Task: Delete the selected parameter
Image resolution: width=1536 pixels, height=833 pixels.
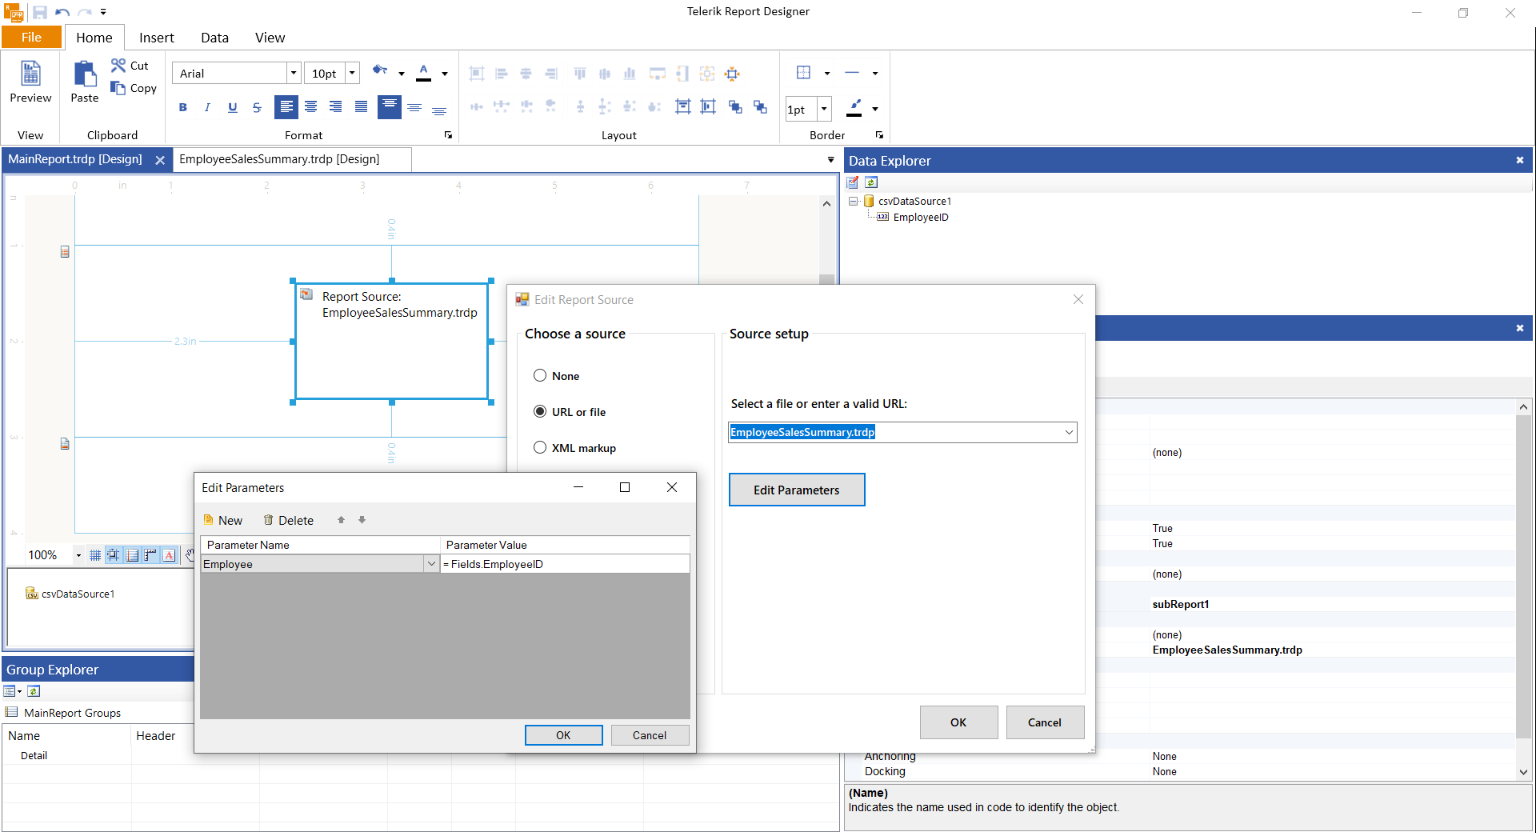Action: pyautogui.click(x=288, y=520)
